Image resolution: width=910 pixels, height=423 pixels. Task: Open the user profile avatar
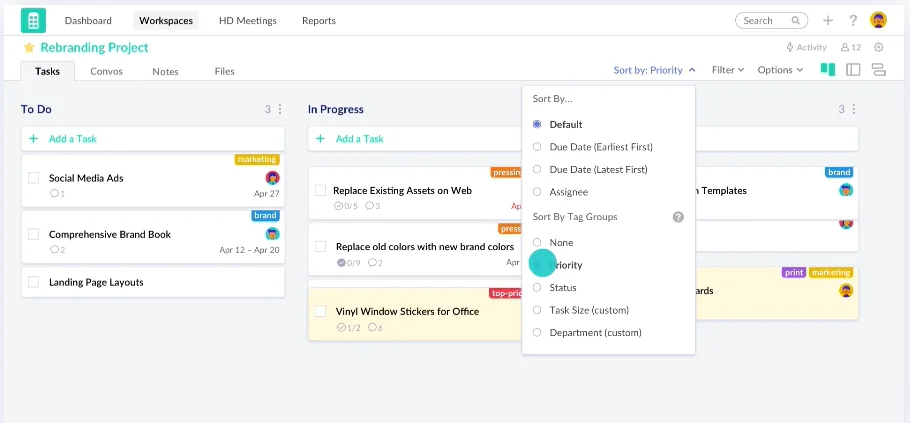pyautogui.click(x=878, y=20)
